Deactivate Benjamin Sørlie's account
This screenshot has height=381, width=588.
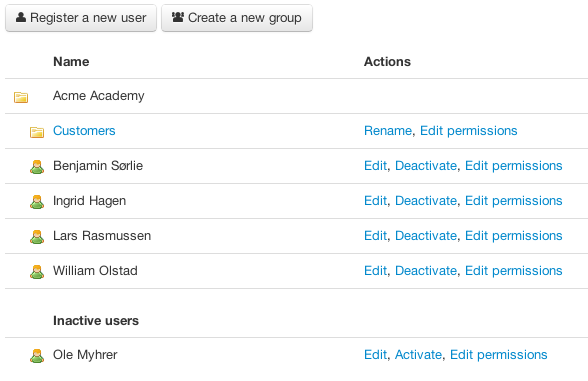click(426, 165)
